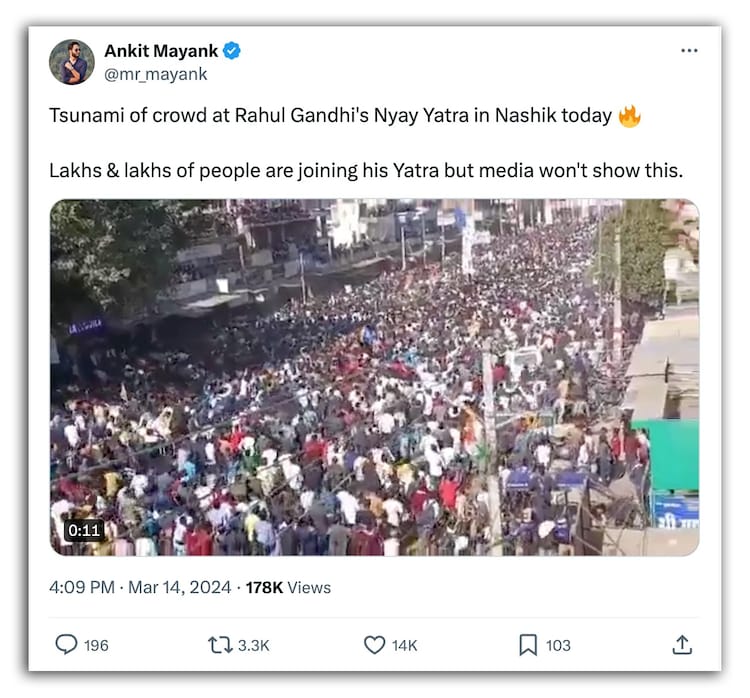Click the blue verified badge
The height and width of the screenshot is (698, 750).
pyautogui.click(x=232, y=51)
